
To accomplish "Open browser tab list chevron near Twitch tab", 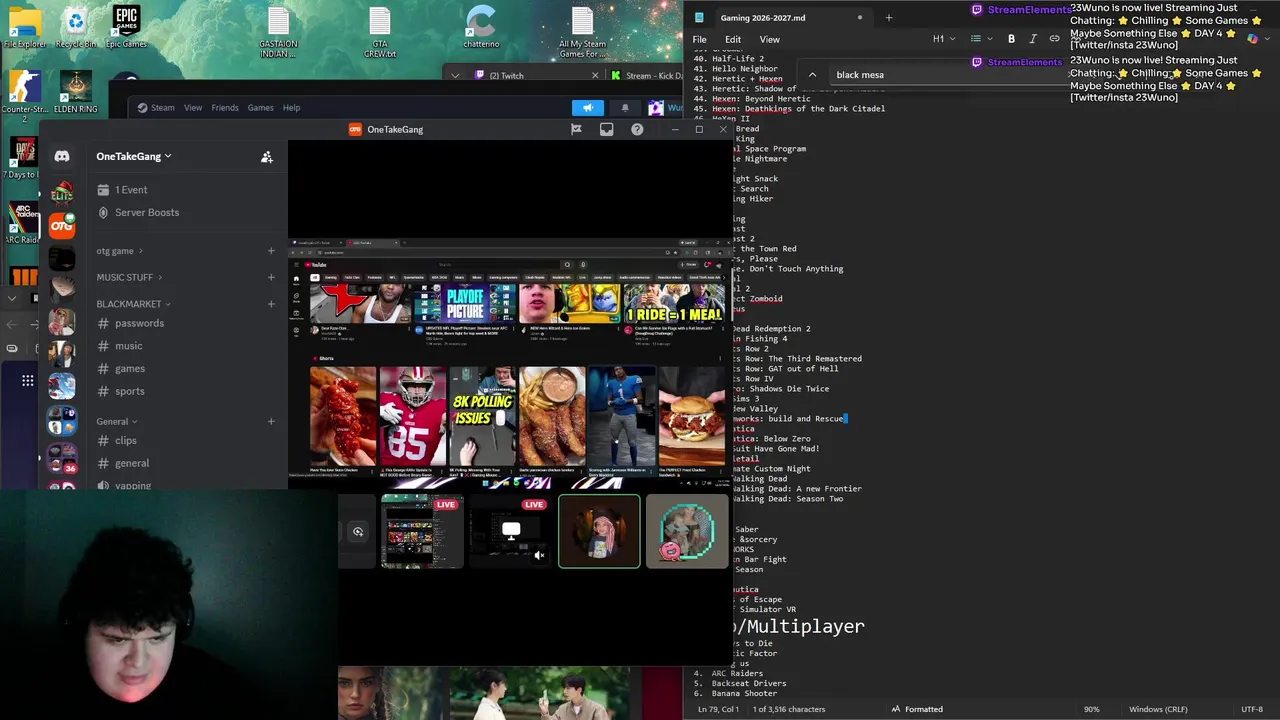I will pos(455,75).
